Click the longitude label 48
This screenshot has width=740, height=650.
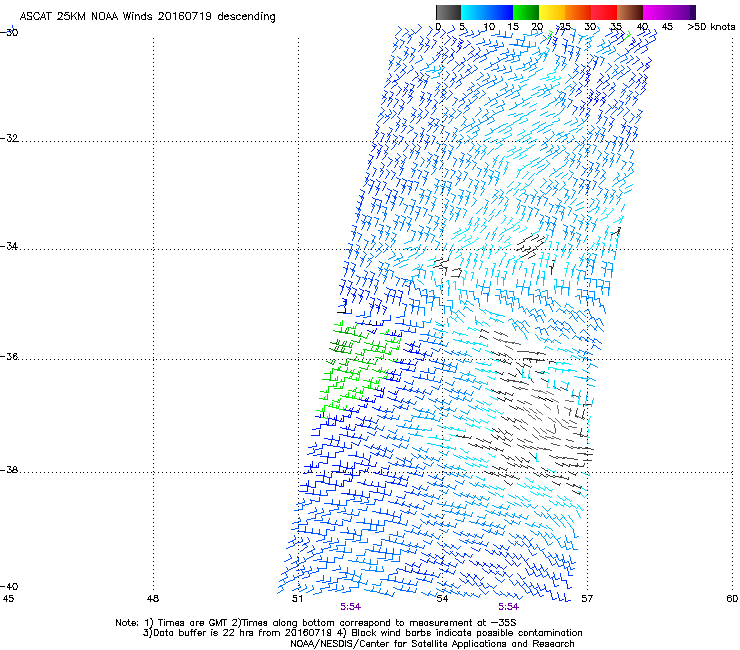(x=153, y=599)
